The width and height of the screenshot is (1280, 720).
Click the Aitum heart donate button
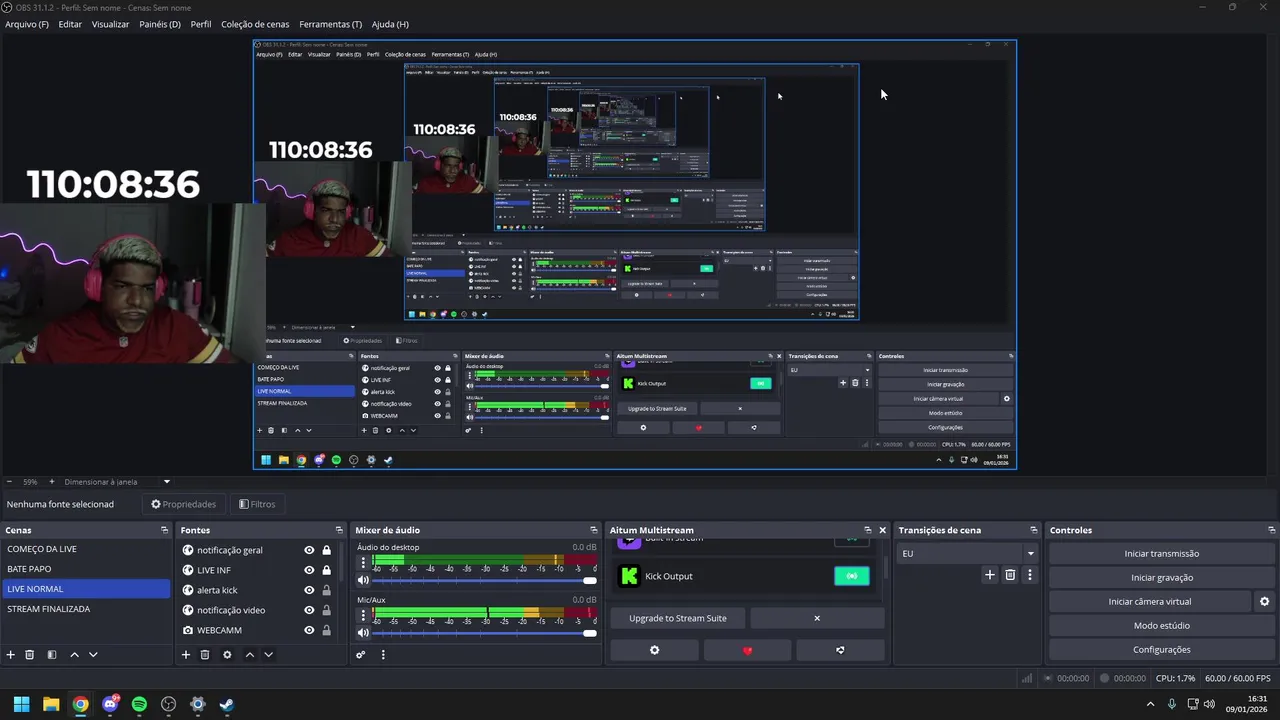tap(747, 650)
